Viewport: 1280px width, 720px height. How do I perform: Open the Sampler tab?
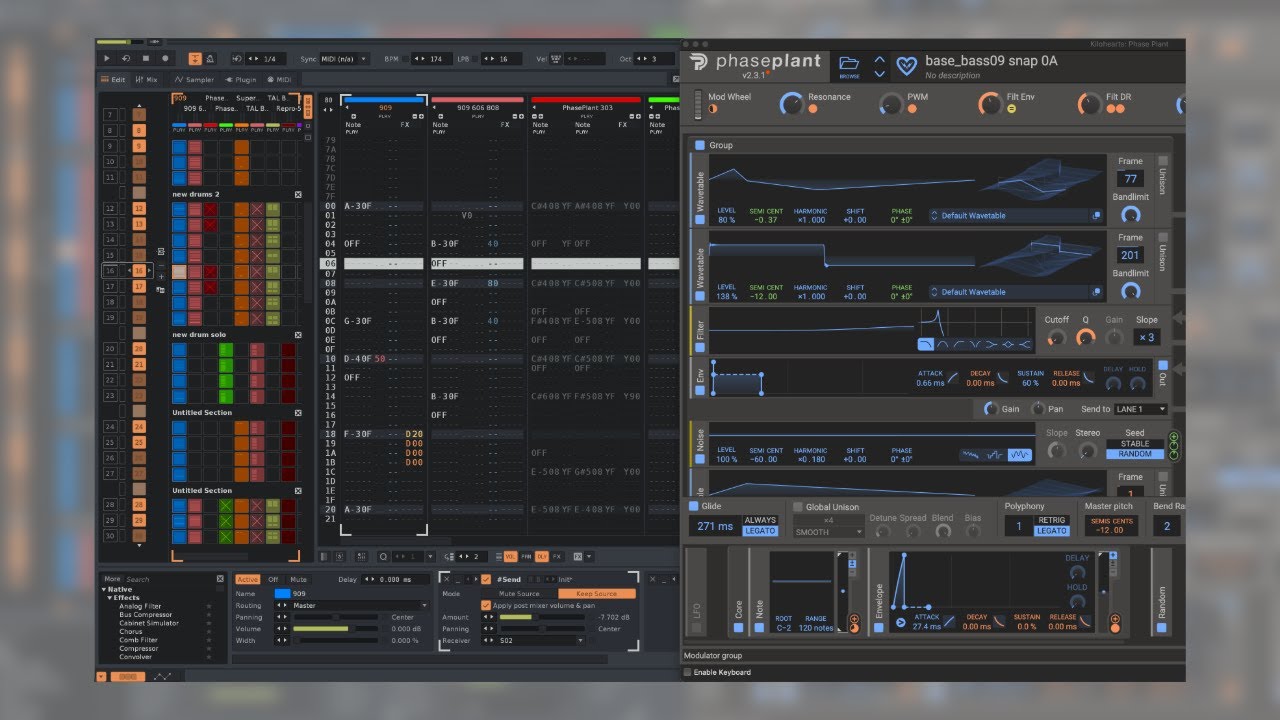point(194,79)
